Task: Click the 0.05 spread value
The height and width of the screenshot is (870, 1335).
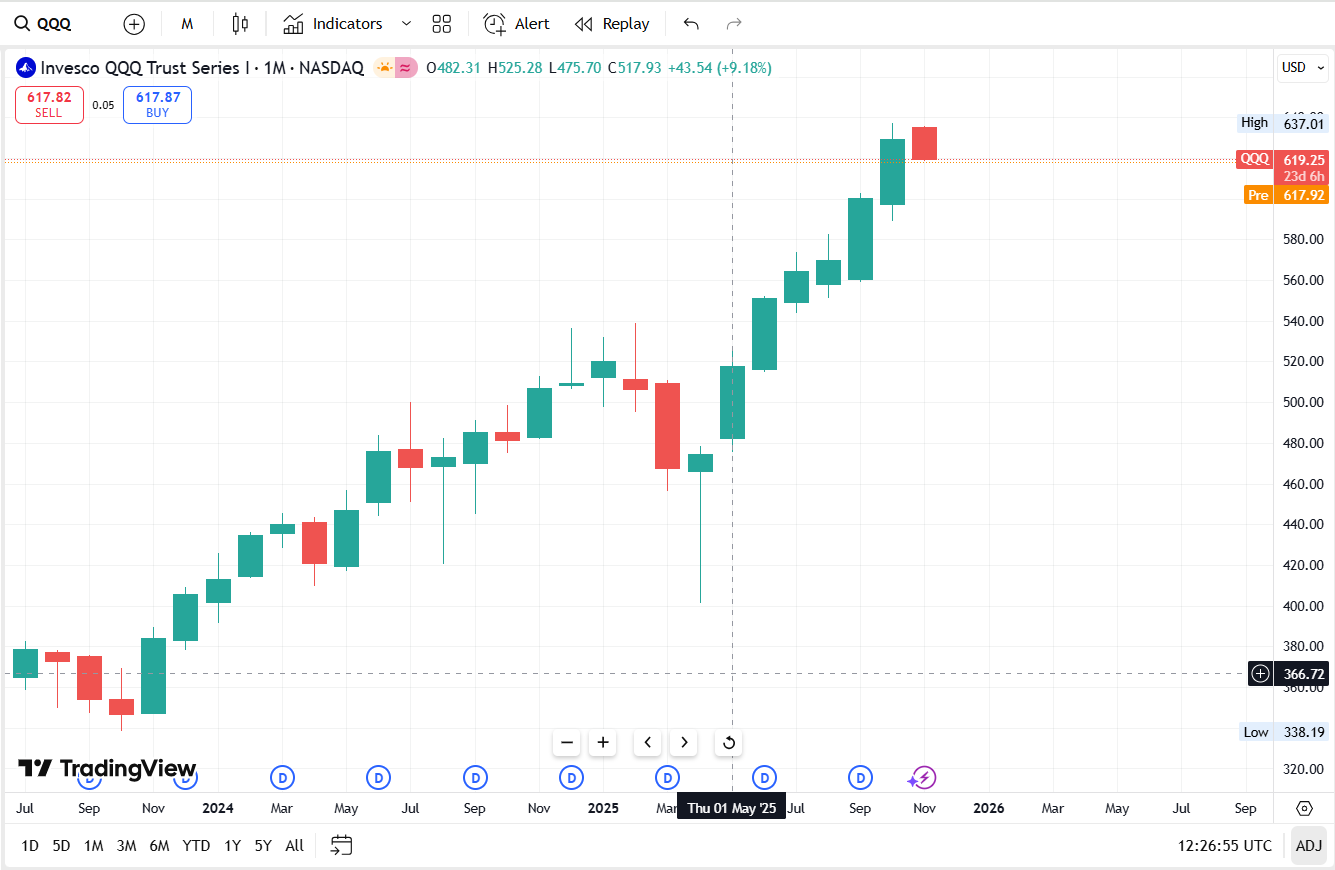Action: click(103, 105)
